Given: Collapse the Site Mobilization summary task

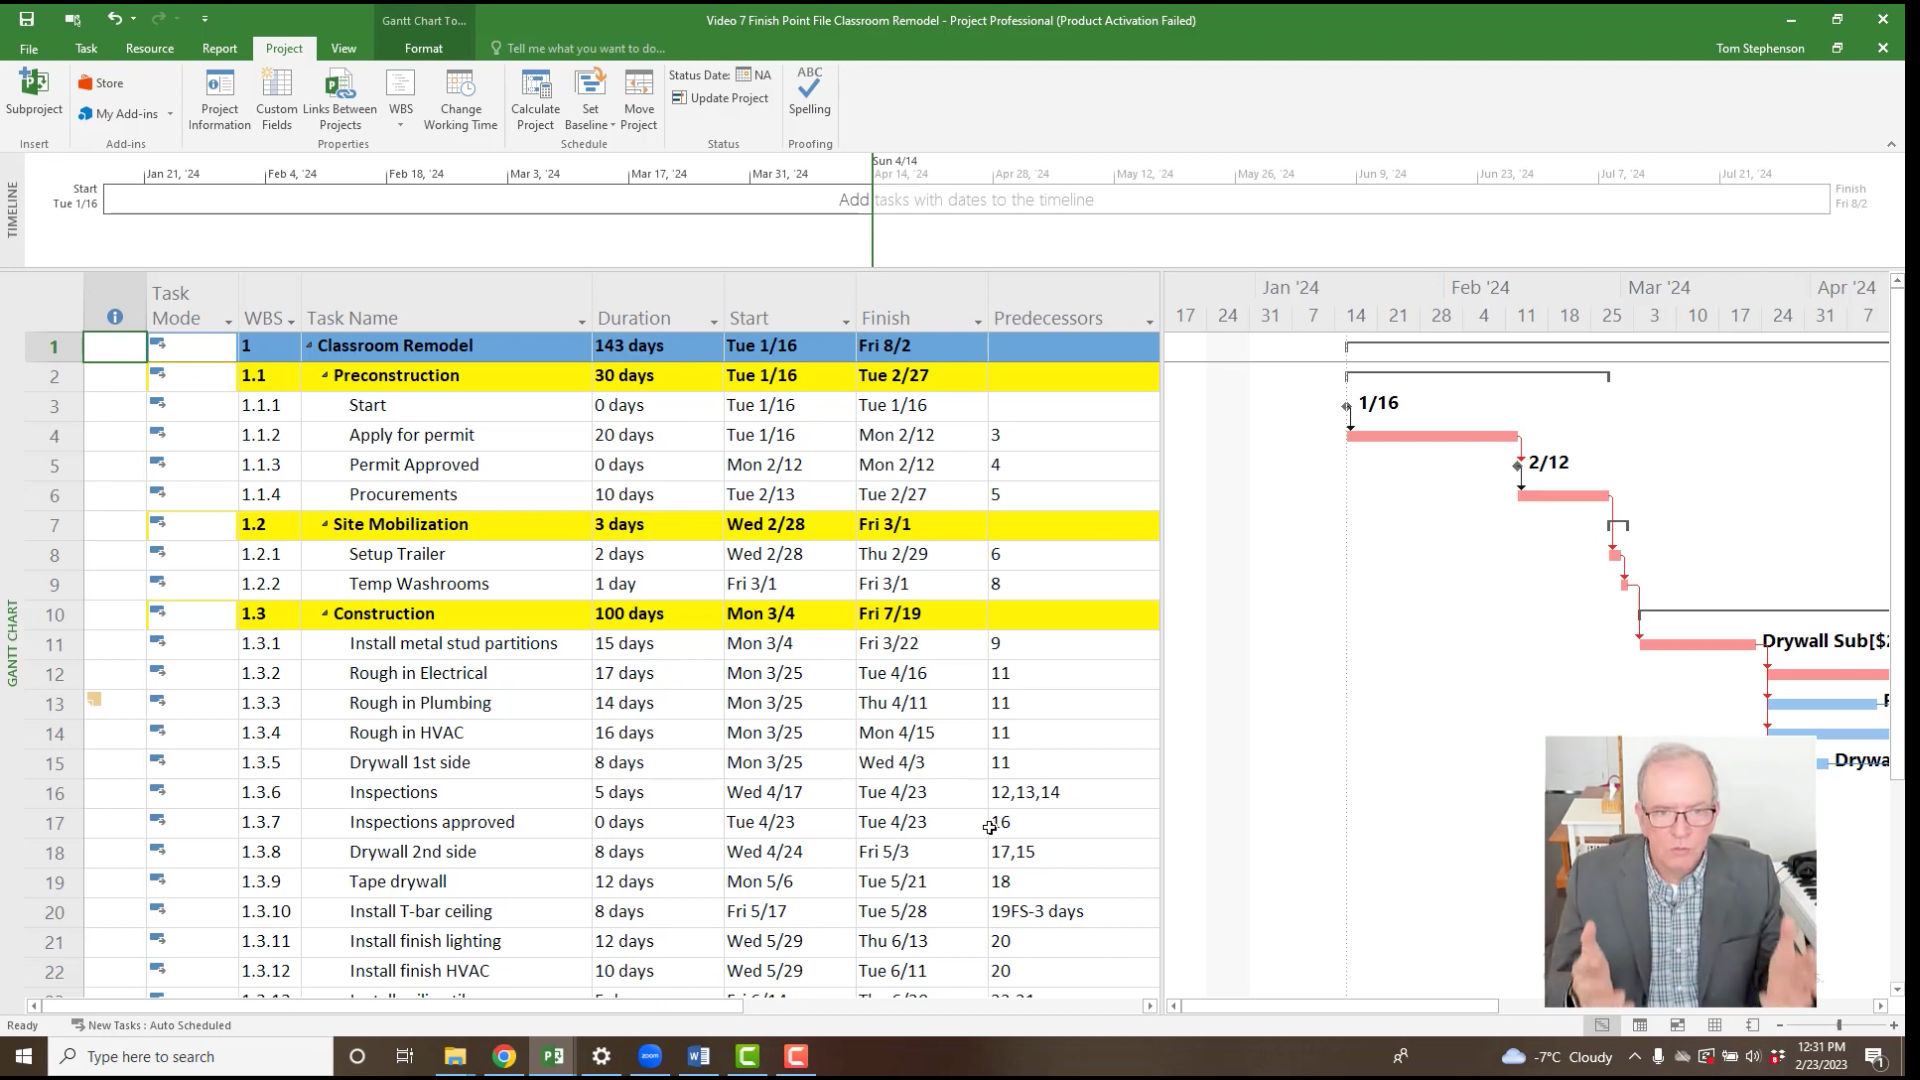Looking at the screenshot, I should [x=325, y=524].
